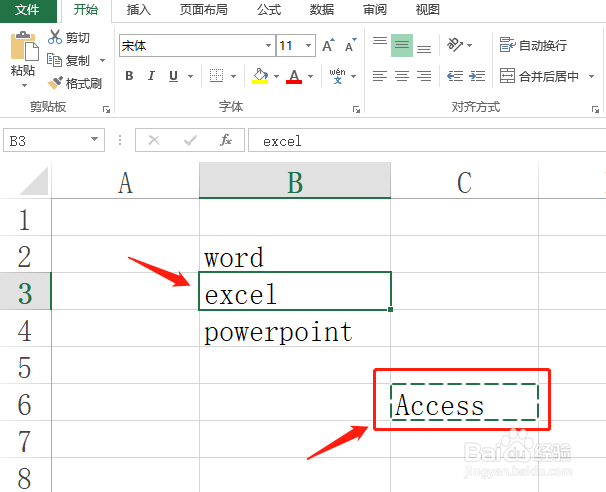Expand fill color dropdown arrow
Screen dimensions: 606x492
point(276,76)
